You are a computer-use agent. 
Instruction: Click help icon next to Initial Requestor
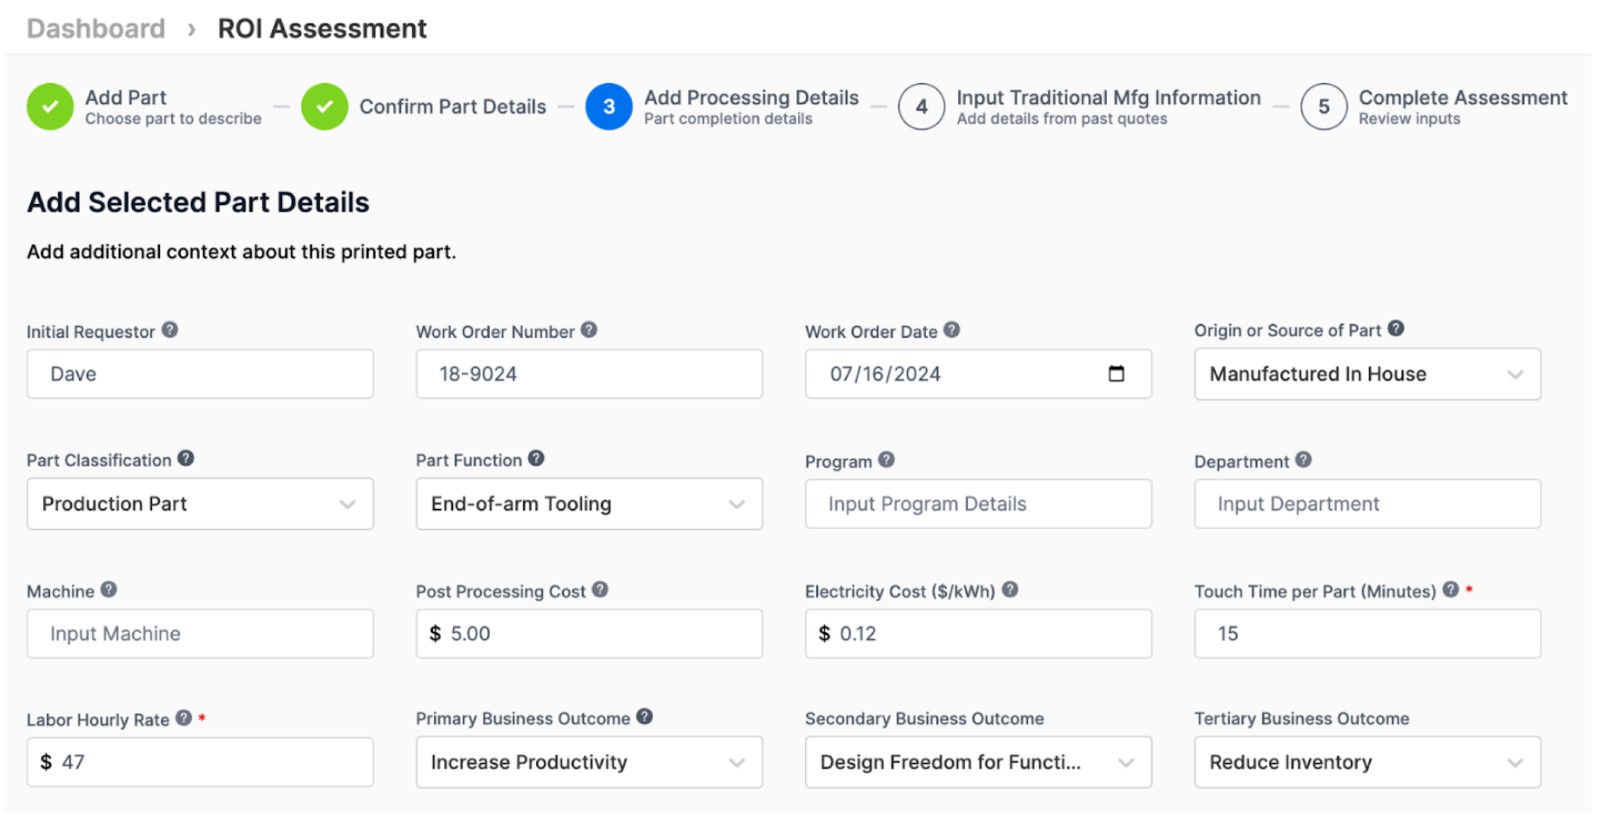(x=170, y=330)
